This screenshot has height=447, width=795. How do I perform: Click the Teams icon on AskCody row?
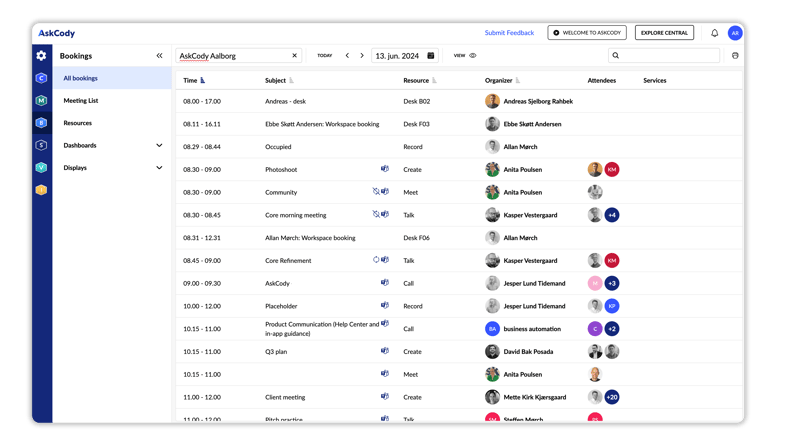[385, 283]
